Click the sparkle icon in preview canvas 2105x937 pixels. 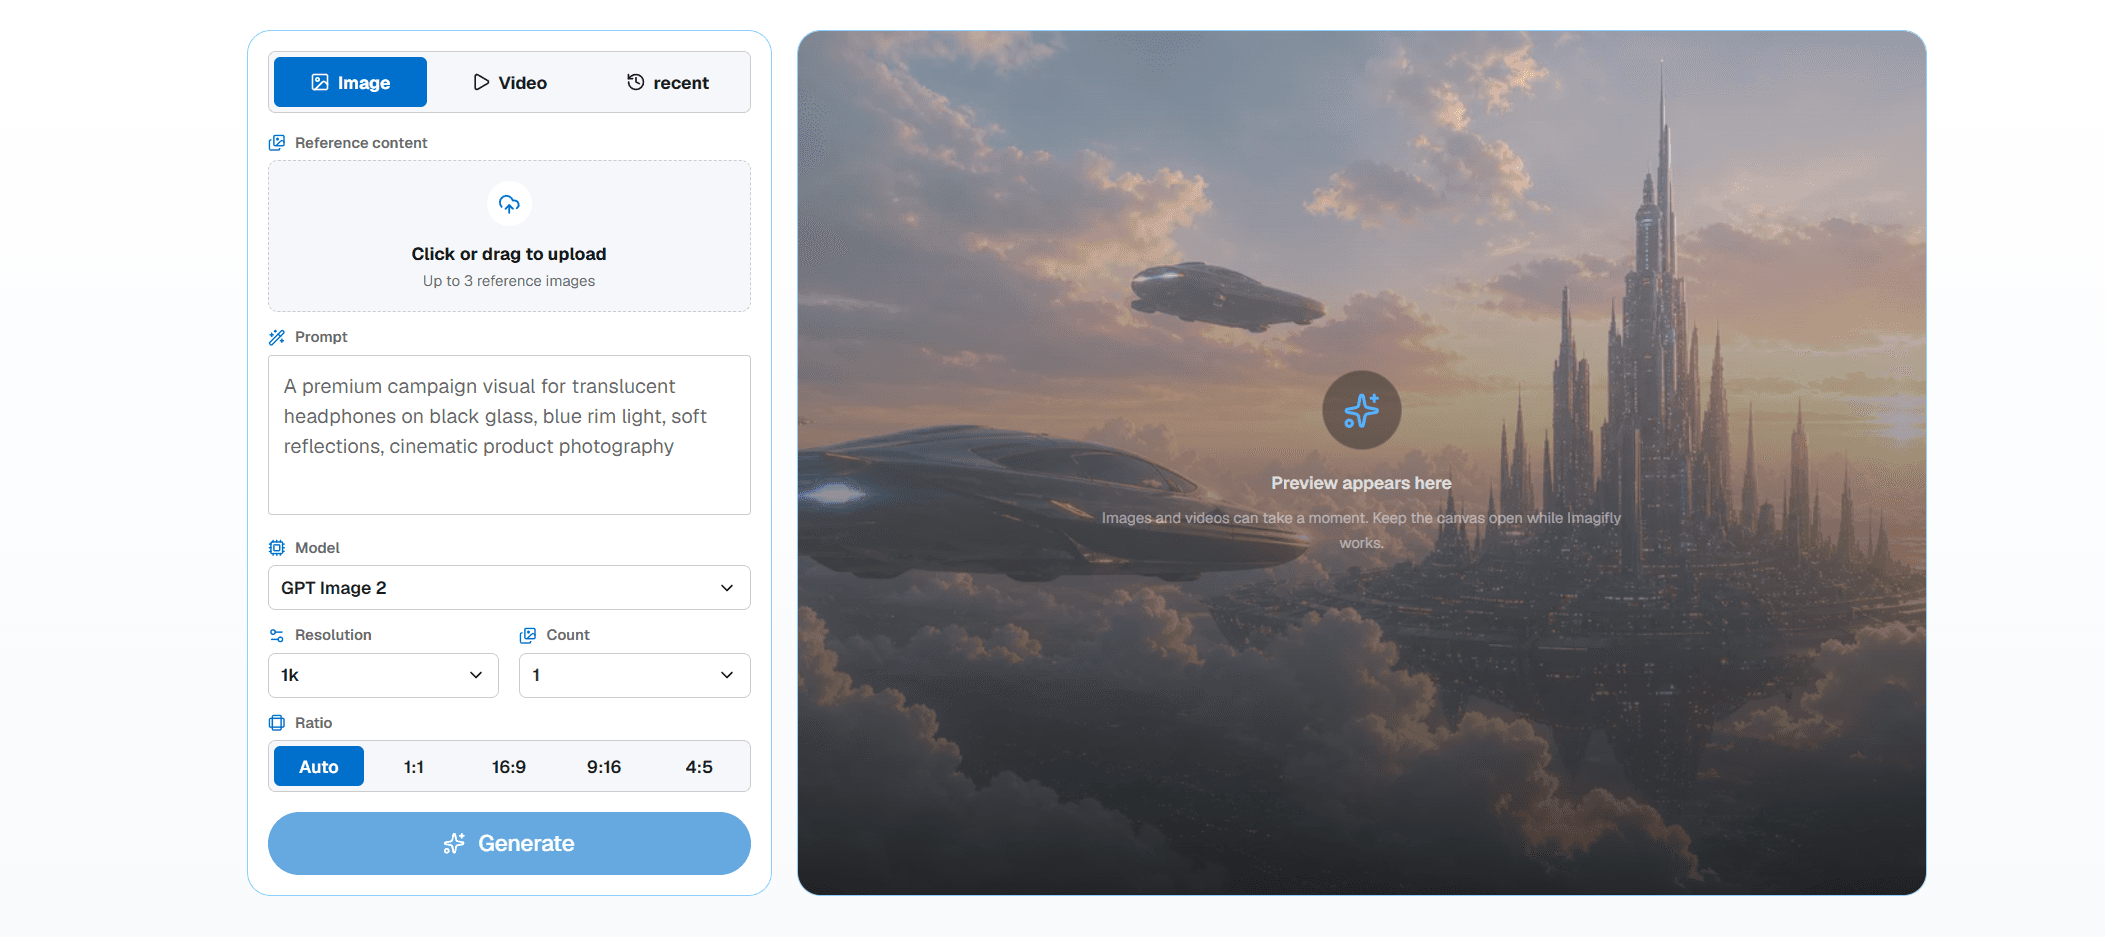click(1361, 410)
